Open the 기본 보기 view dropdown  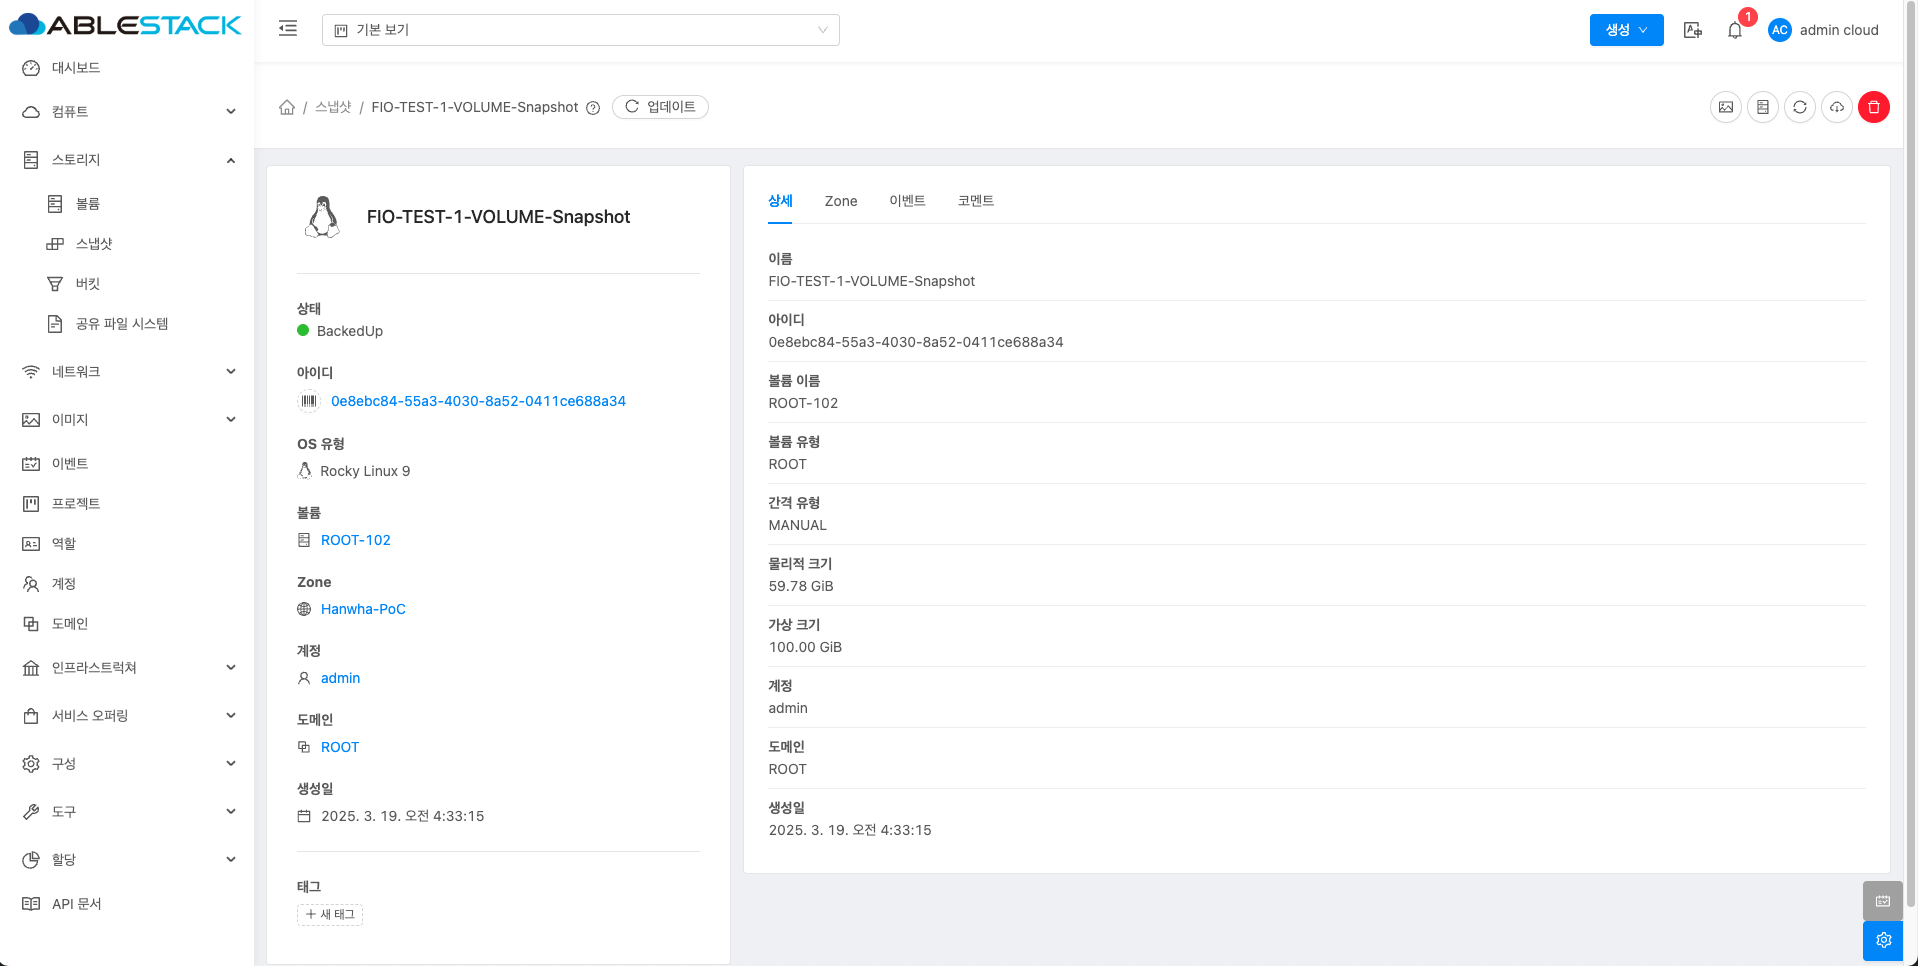(580, 30)
